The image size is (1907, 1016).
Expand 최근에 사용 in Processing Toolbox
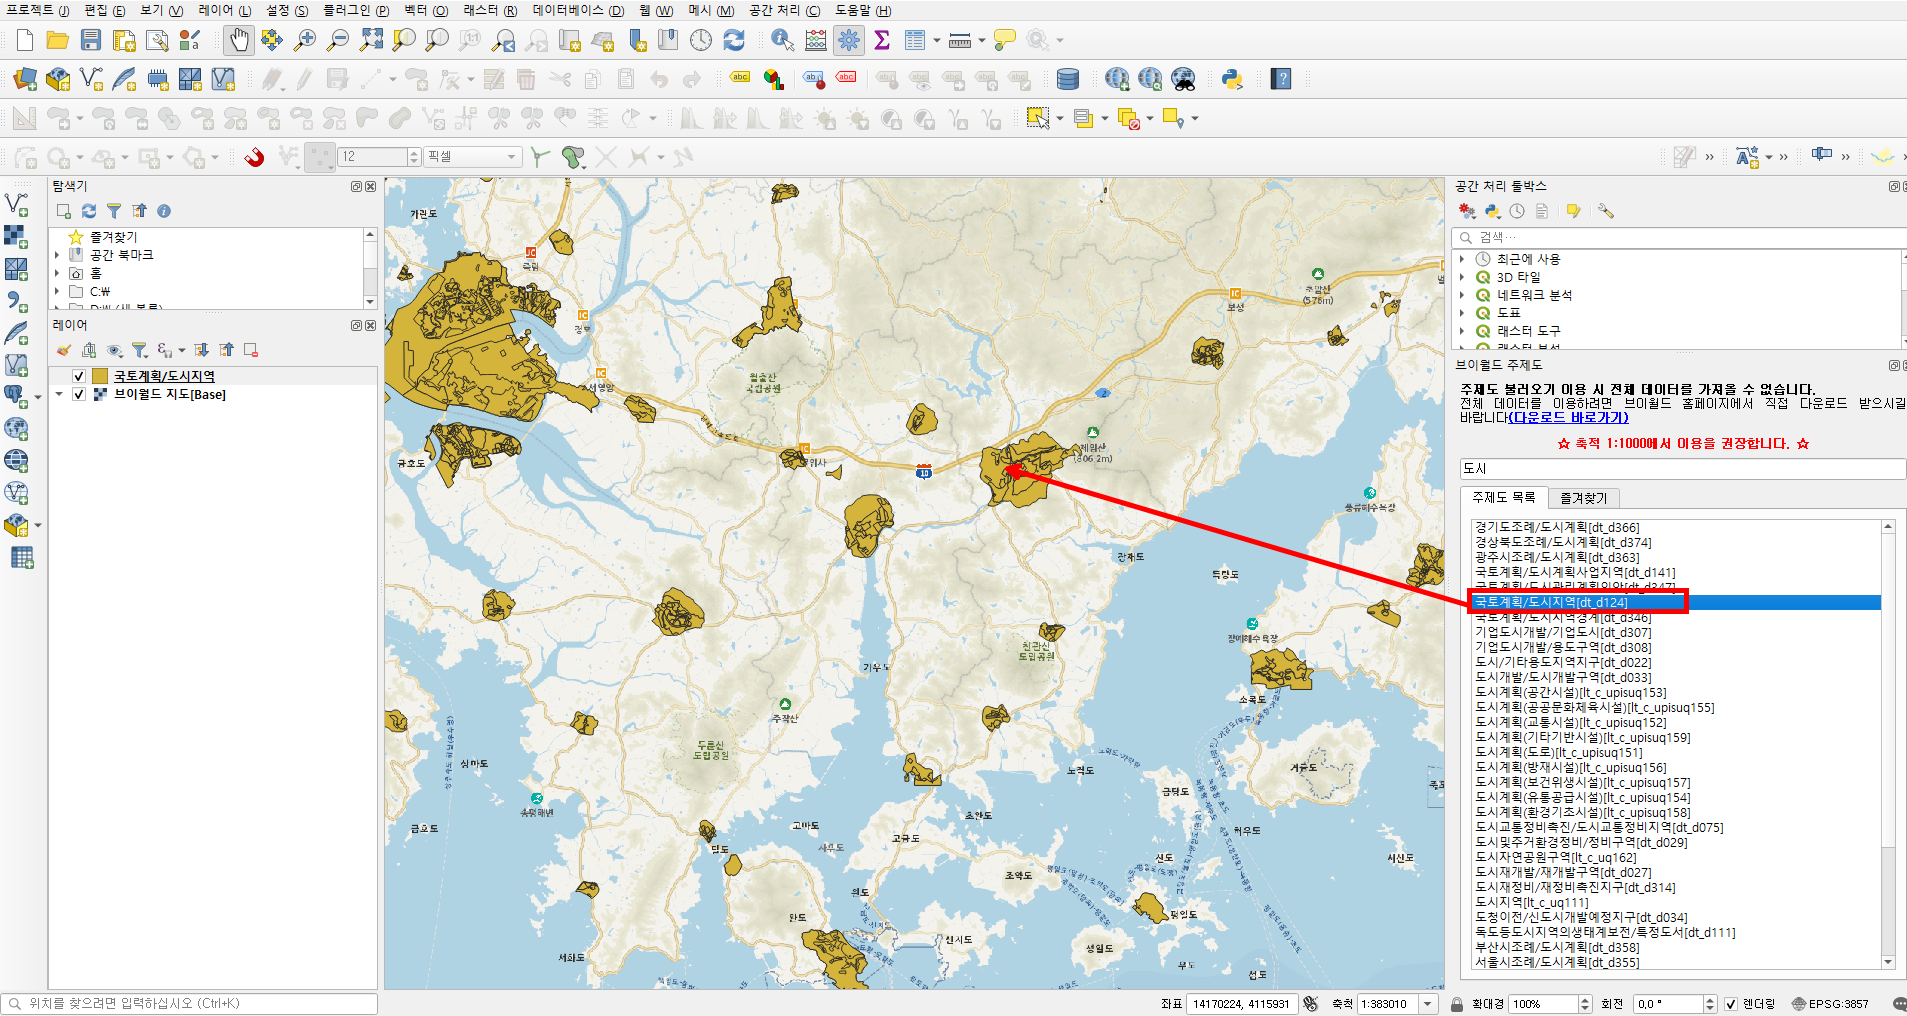(1462, 259)
